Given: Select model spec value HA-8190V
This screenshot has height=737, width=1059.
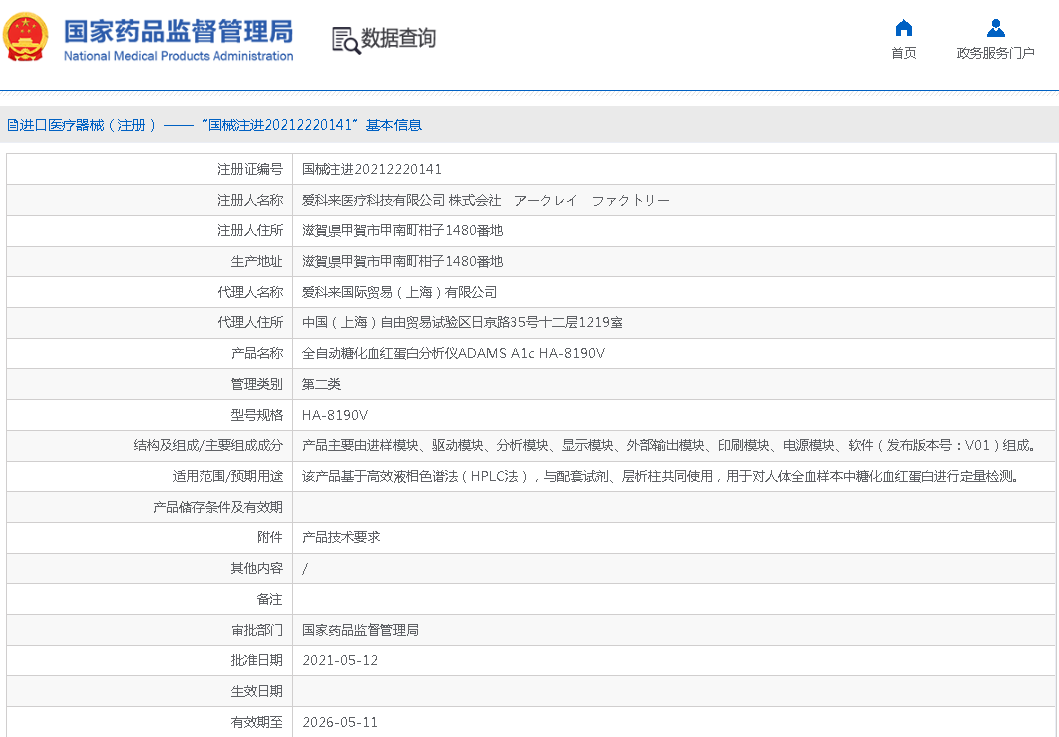Looking at the screenshot, I should pyautogui.click(x=335, y=415).
